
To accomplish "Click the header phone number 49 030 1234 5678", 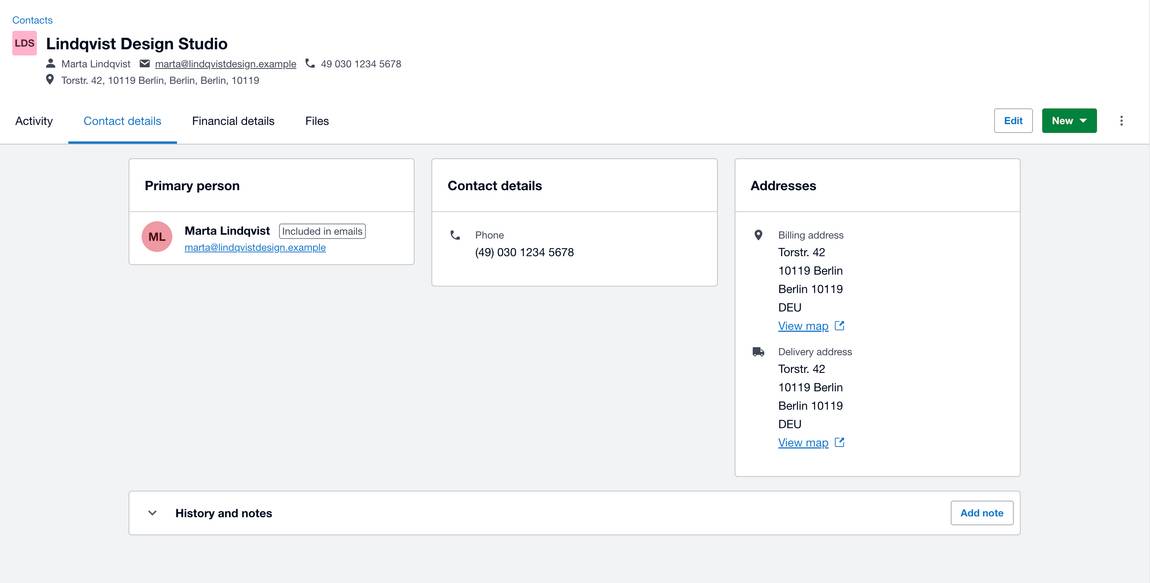I will 361,64.
